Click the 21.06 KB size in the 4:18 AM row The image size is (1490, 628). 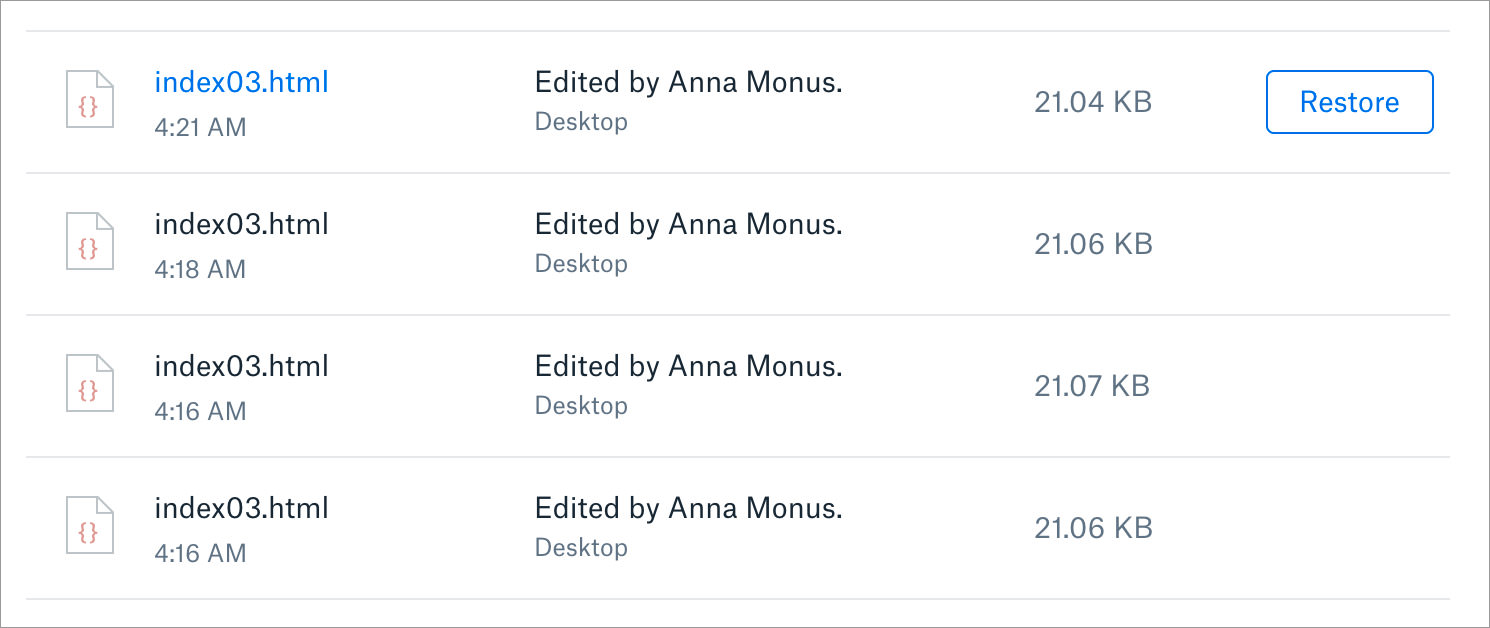[1093, 244]
